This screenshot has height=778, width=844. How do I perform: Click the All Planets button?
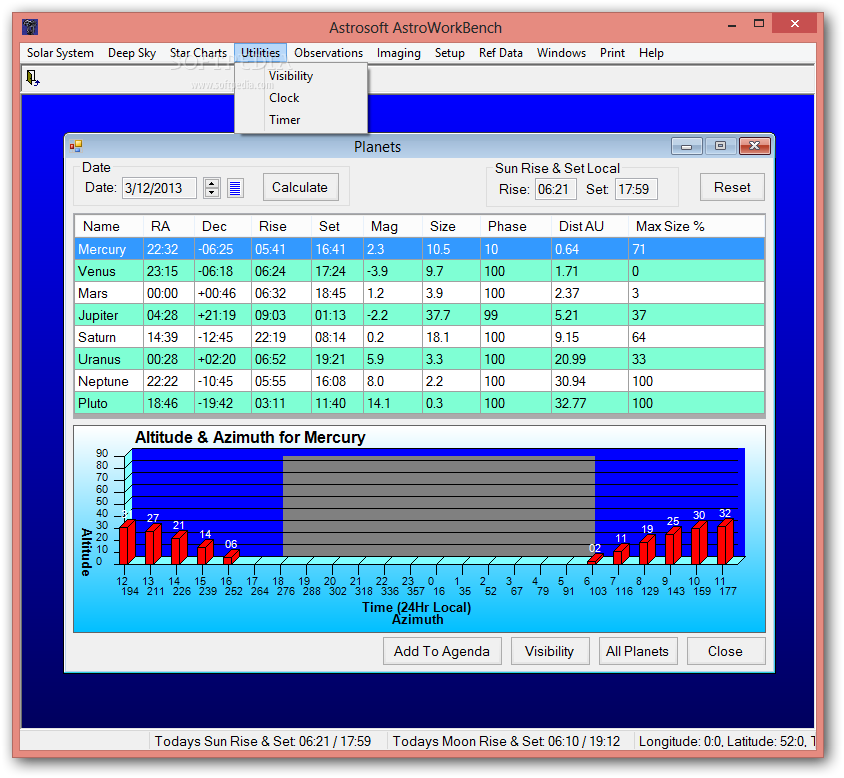coord(638,651)
